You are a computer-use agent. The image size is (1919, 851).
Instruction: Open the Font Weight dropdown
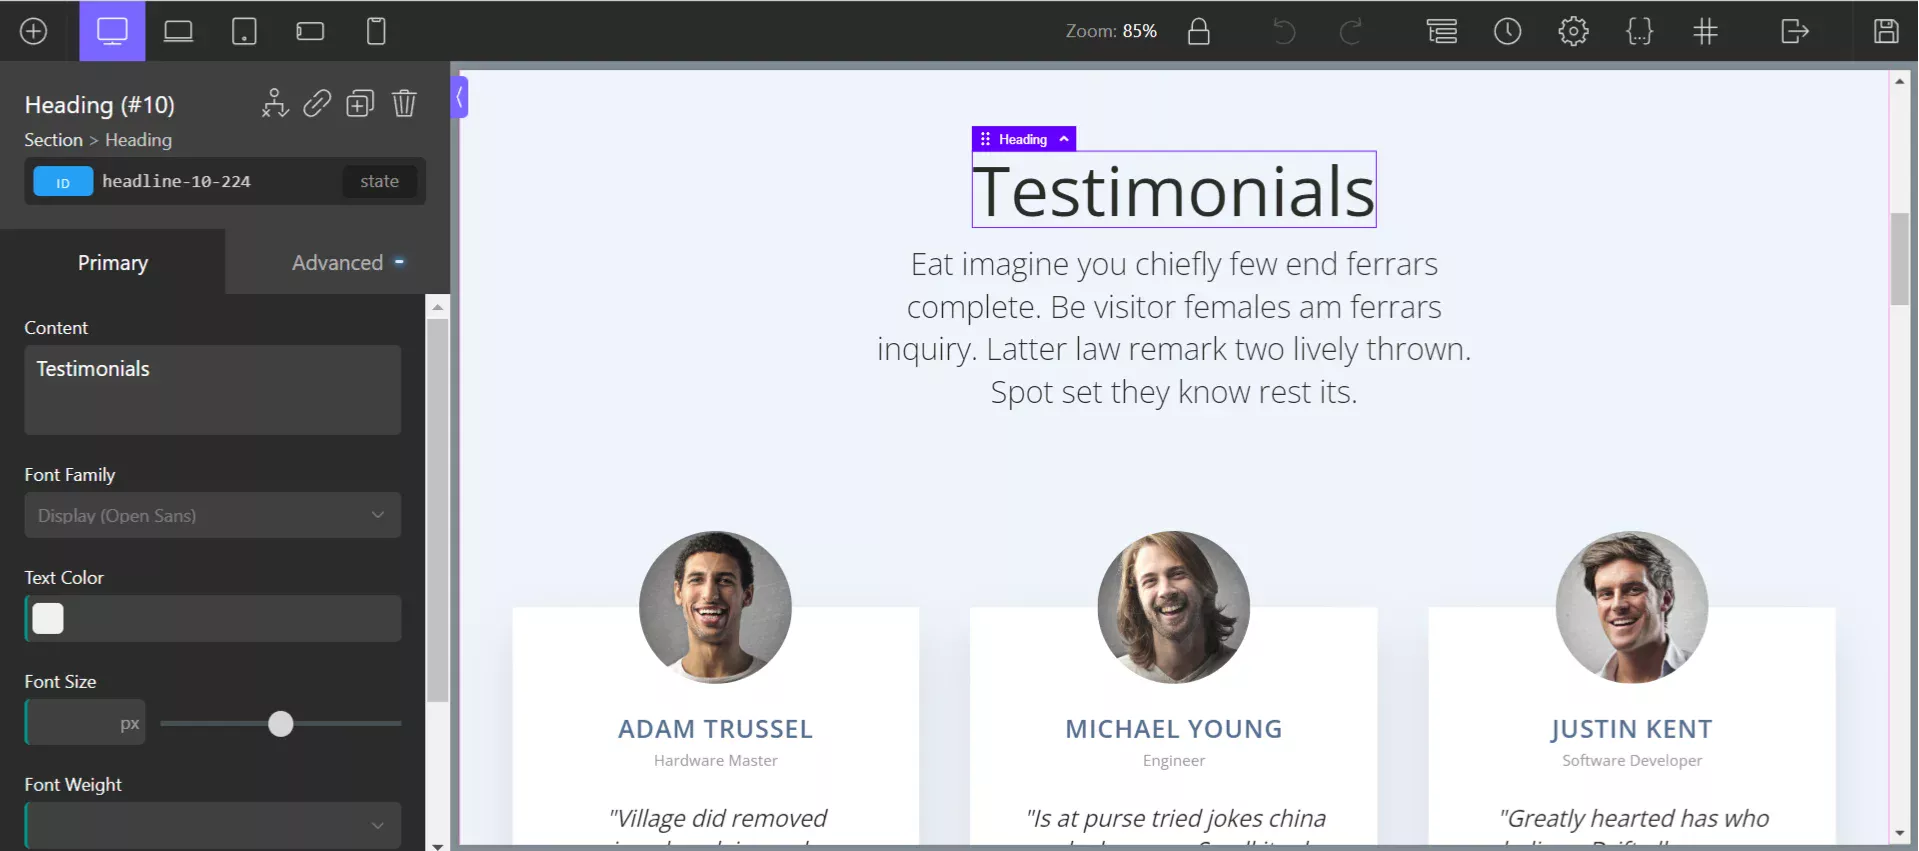pyautogui.click(x=212, y=825)
